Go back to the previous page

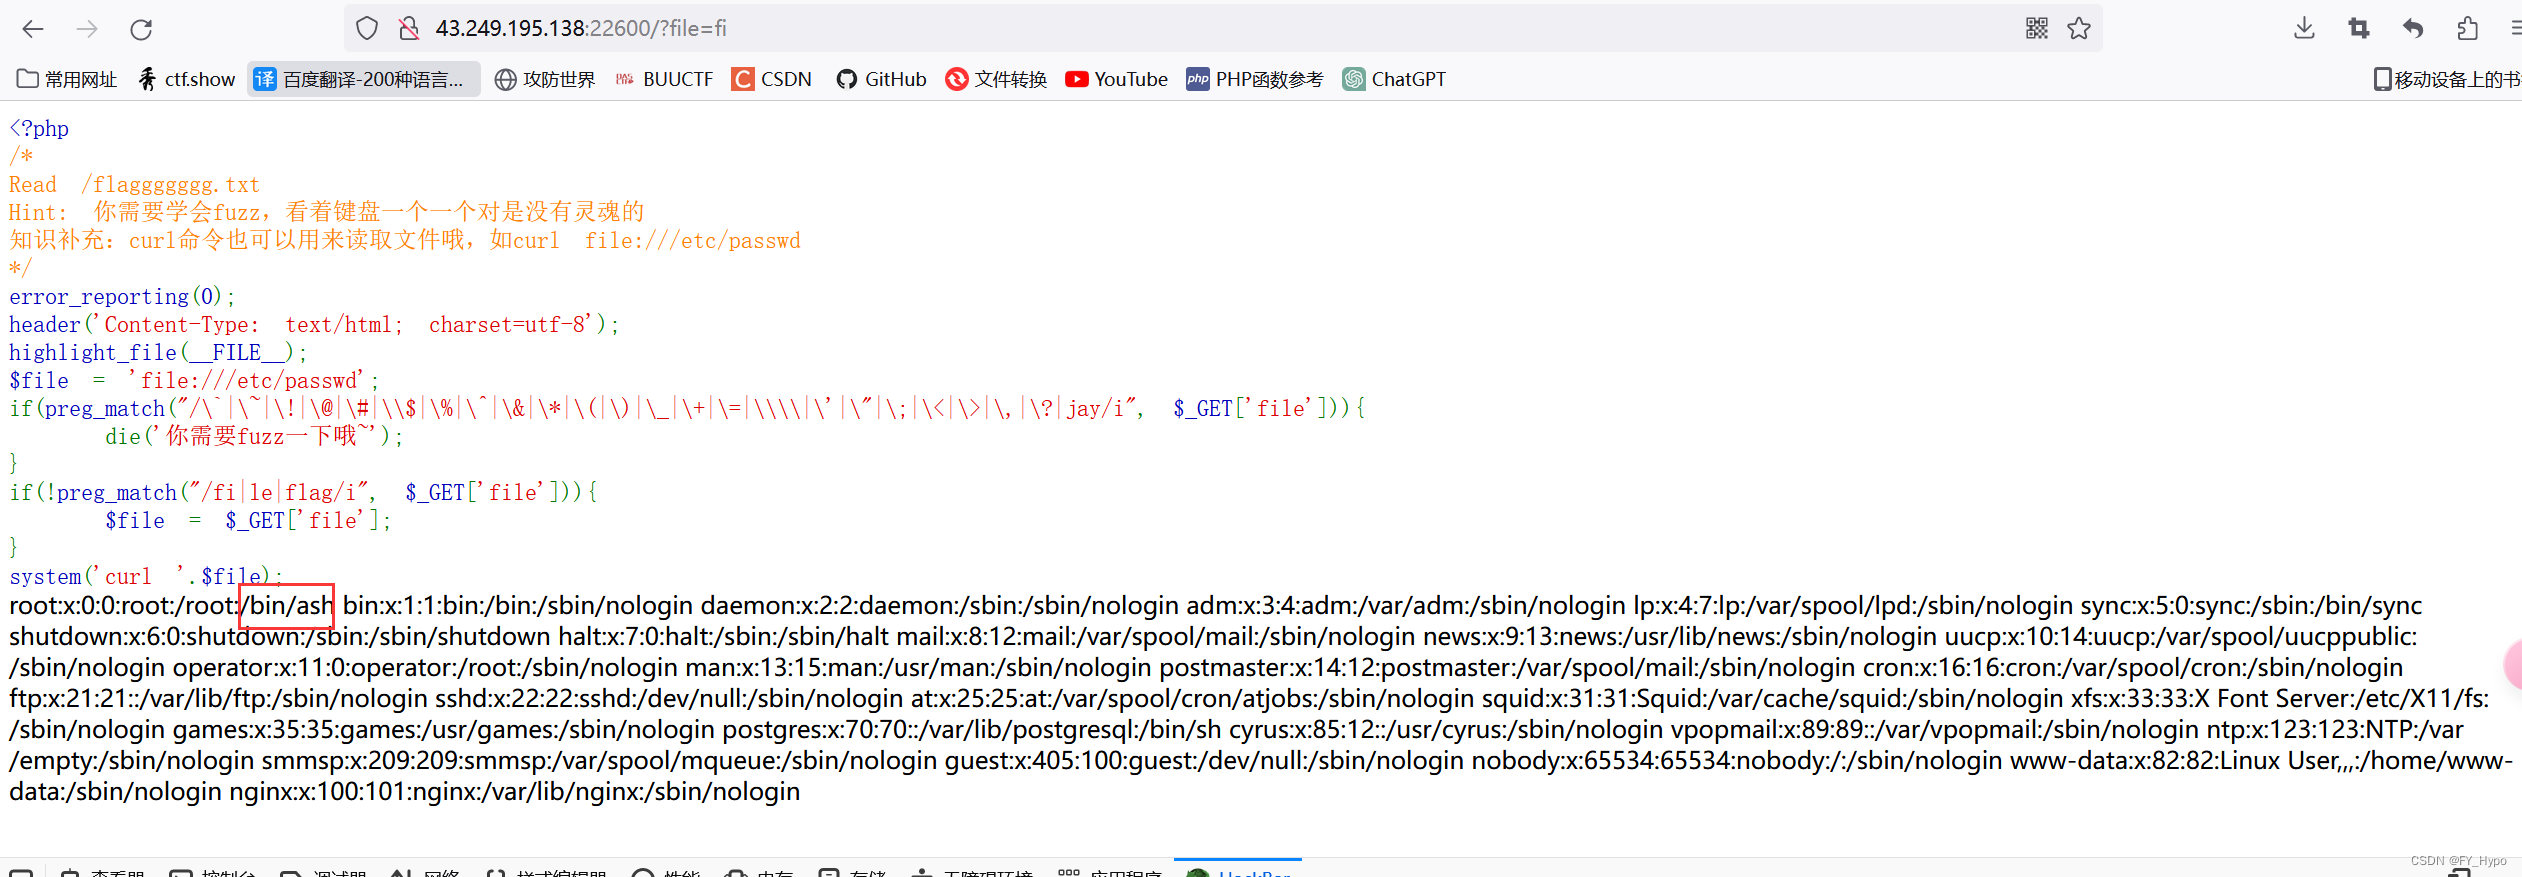[33, 29]
